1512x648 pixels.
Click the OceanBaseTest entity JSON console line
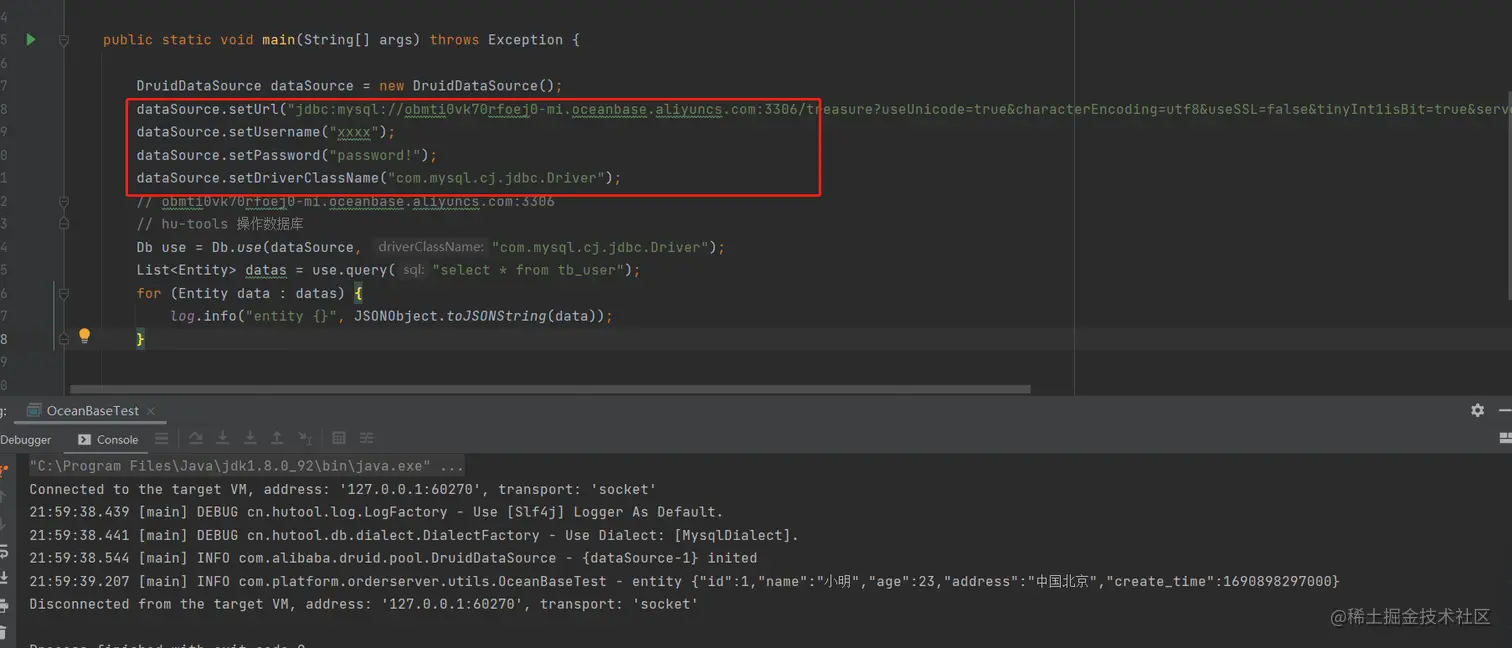tap(684, 581)
